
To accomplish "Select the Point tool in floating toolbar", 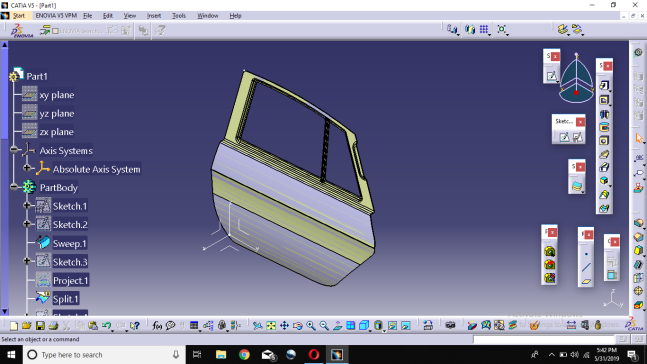I will pos(586,254).
